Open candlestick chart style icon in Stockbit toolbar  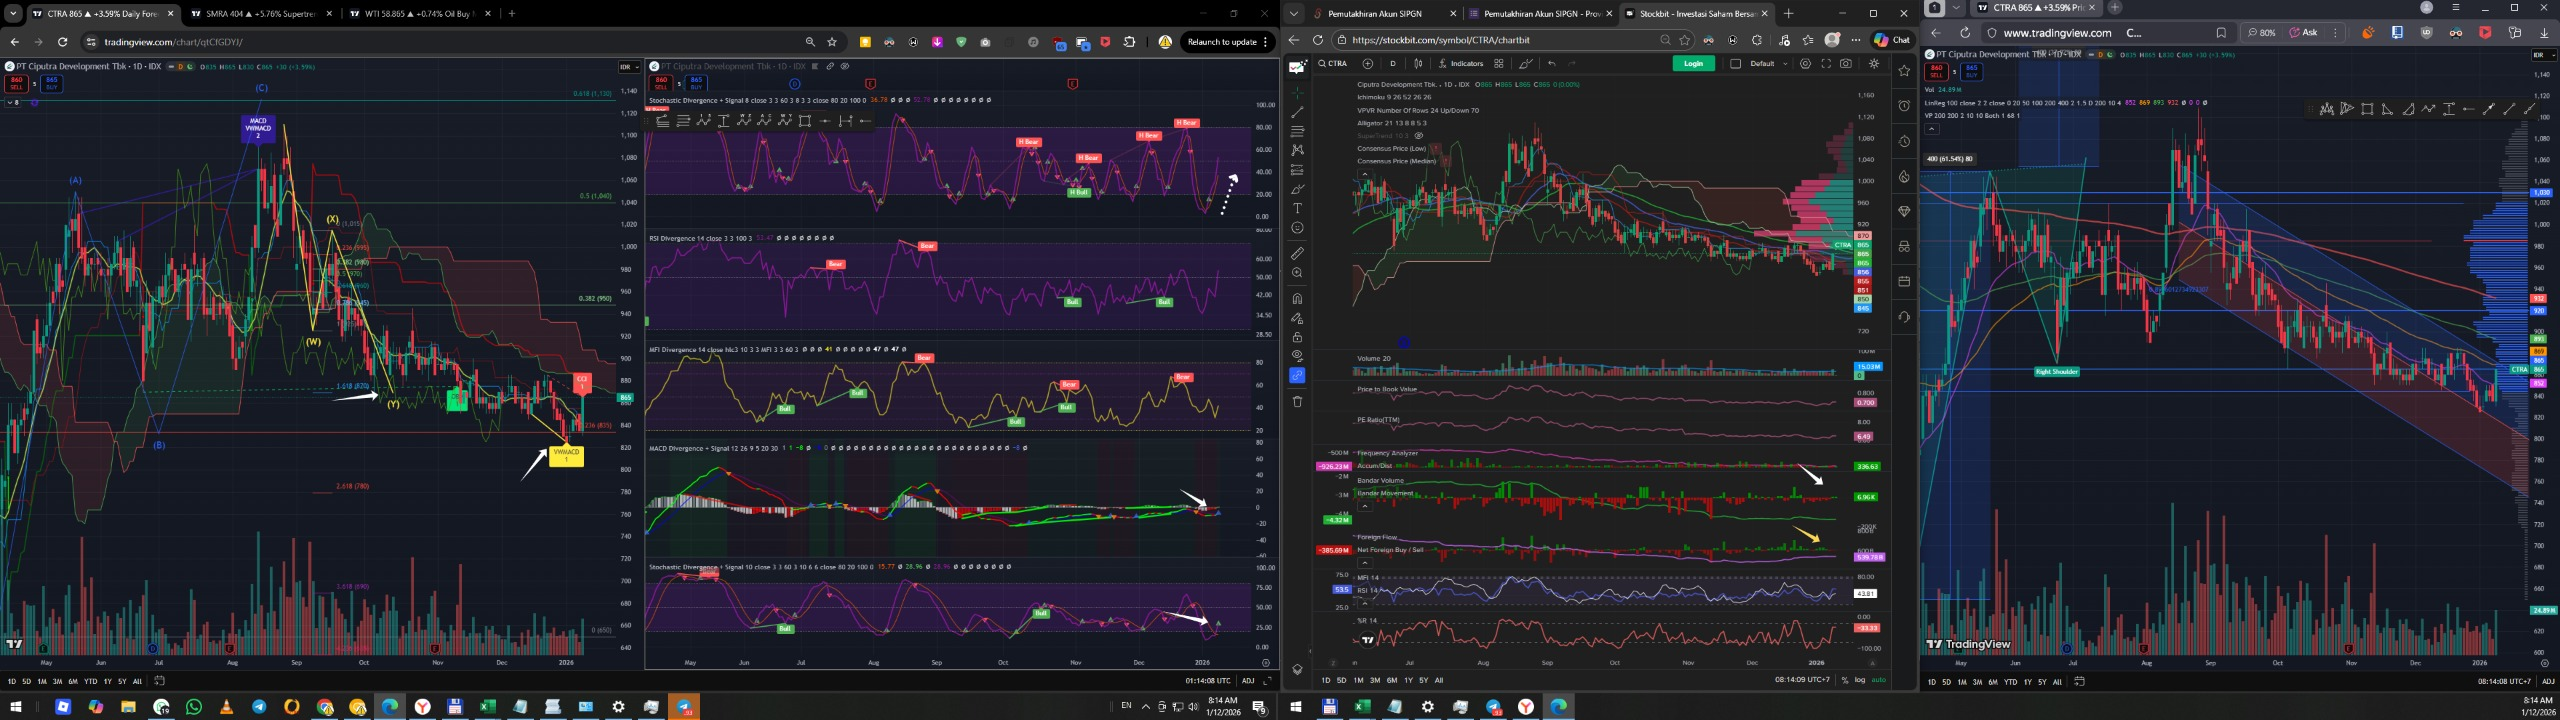pyautogui.click(x=1418, y=63)
